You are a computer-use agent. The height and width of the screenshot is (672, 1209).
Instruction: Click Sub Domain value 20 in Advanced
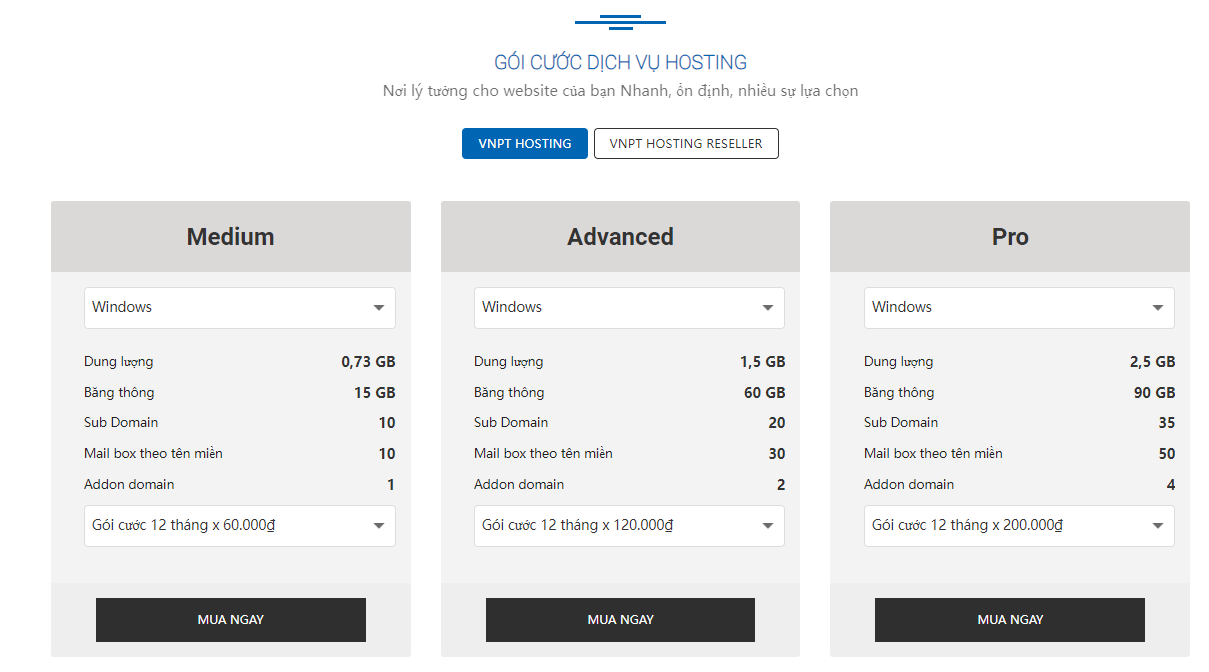[776, 423]
